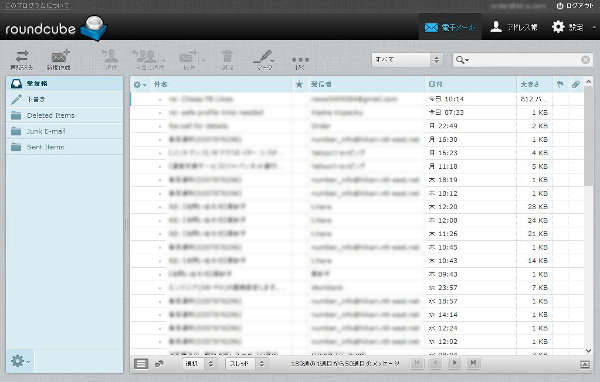Go to next page of messages
This screenshot has width=600, height=382.
tap(454, 363)
